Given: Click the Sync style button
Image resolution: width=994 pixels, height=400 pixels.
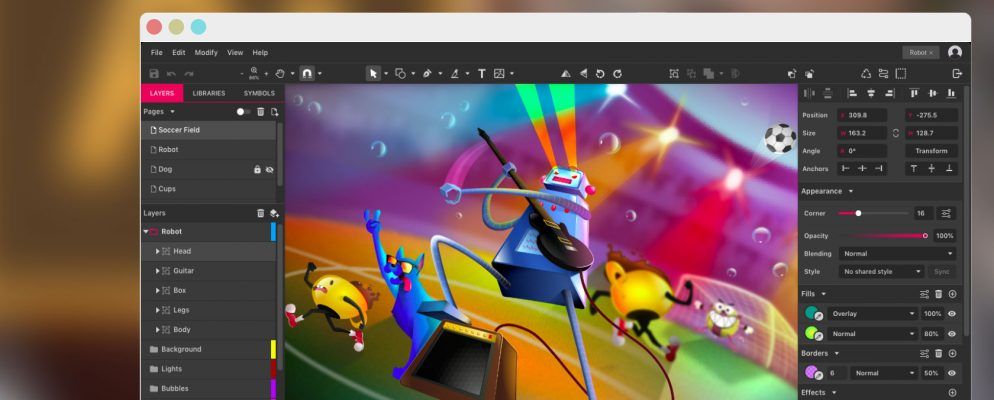Looking at the screenshot, I should click(941, 271).
